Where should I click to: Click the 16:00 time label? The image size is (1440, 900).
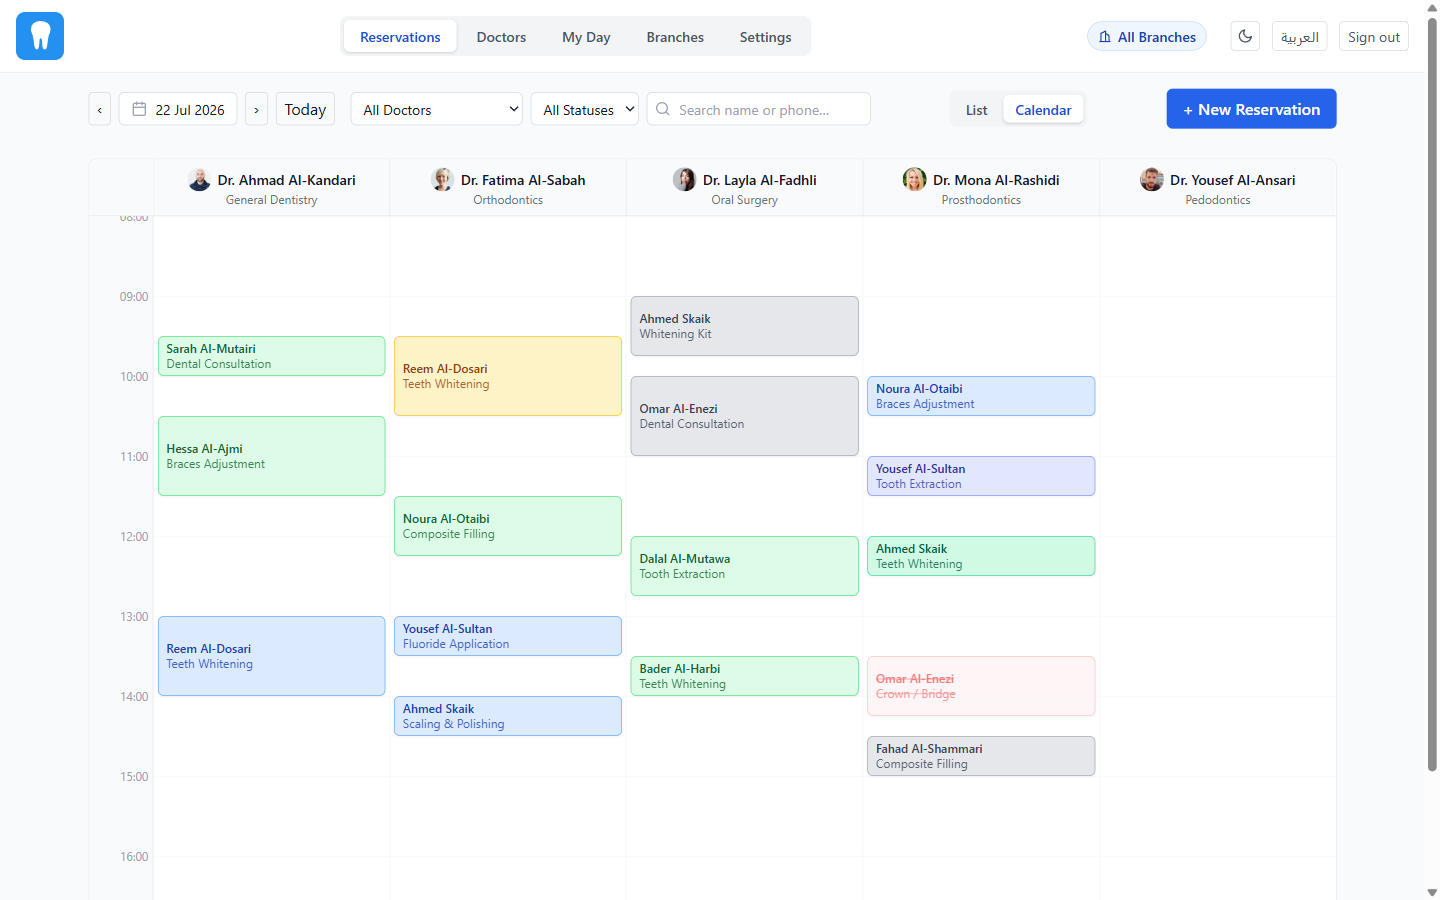tap(134, 857)
